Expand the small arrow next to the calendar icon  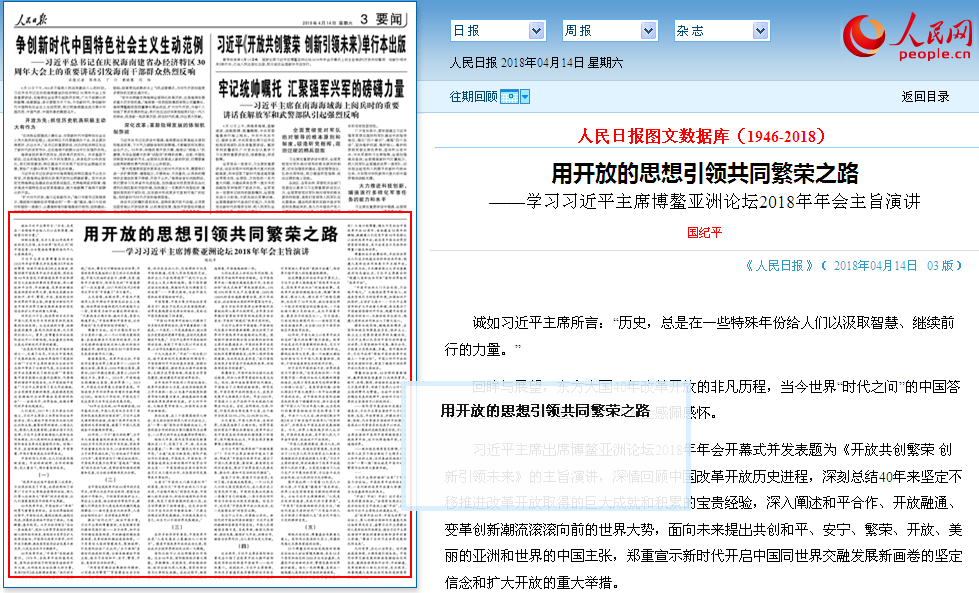525,97
